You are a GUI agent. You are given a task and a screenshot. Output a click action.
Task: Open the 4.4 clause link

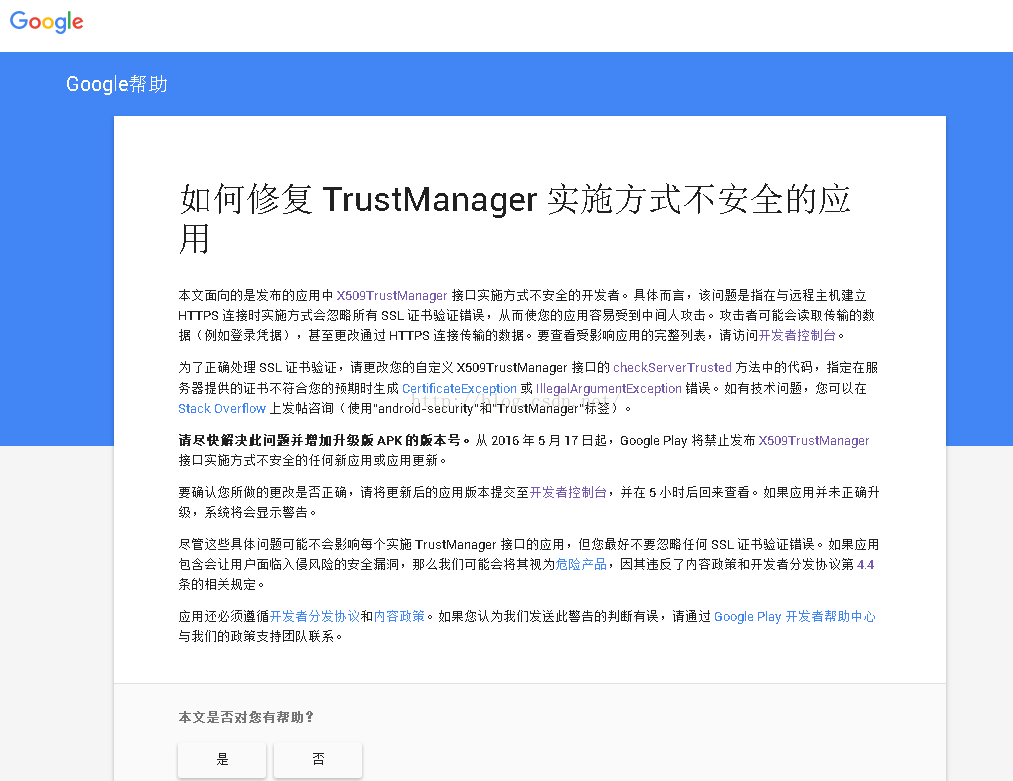tap(865, 564)
